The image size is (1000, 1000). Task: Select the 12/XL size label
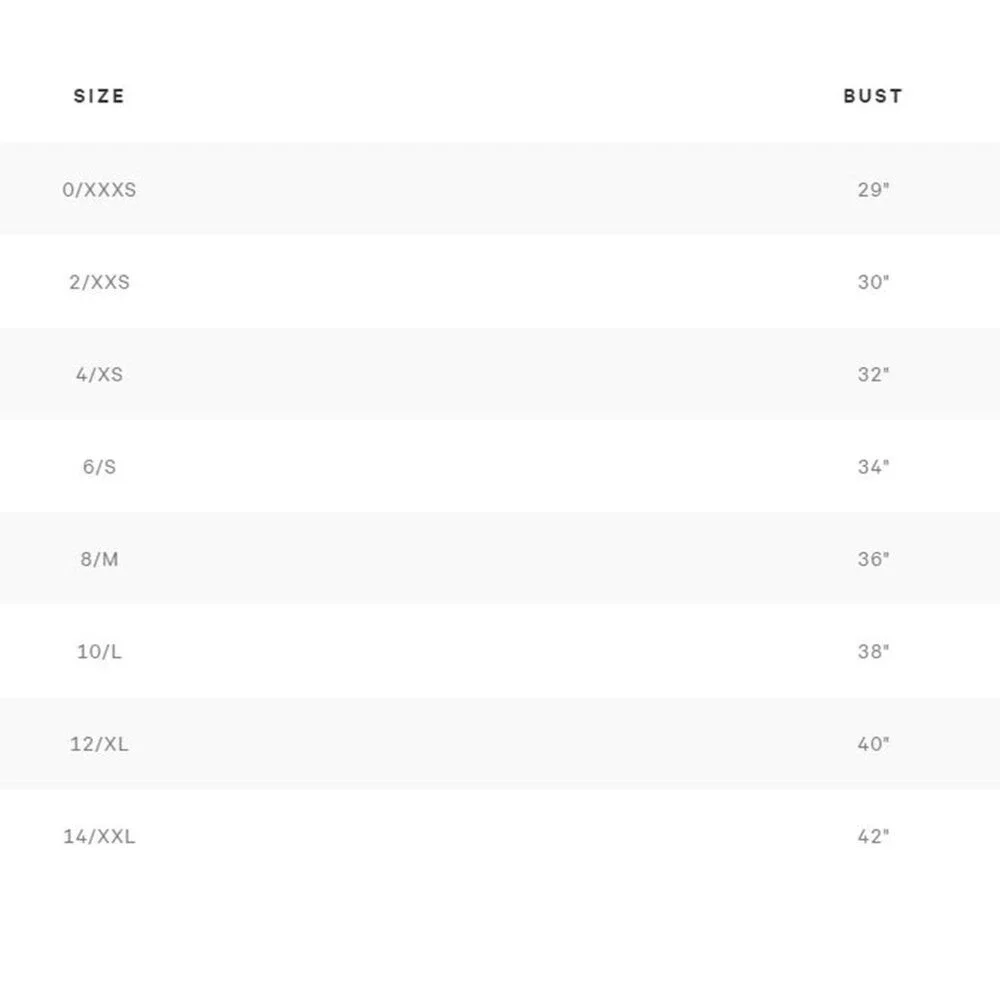click(99, 744)
